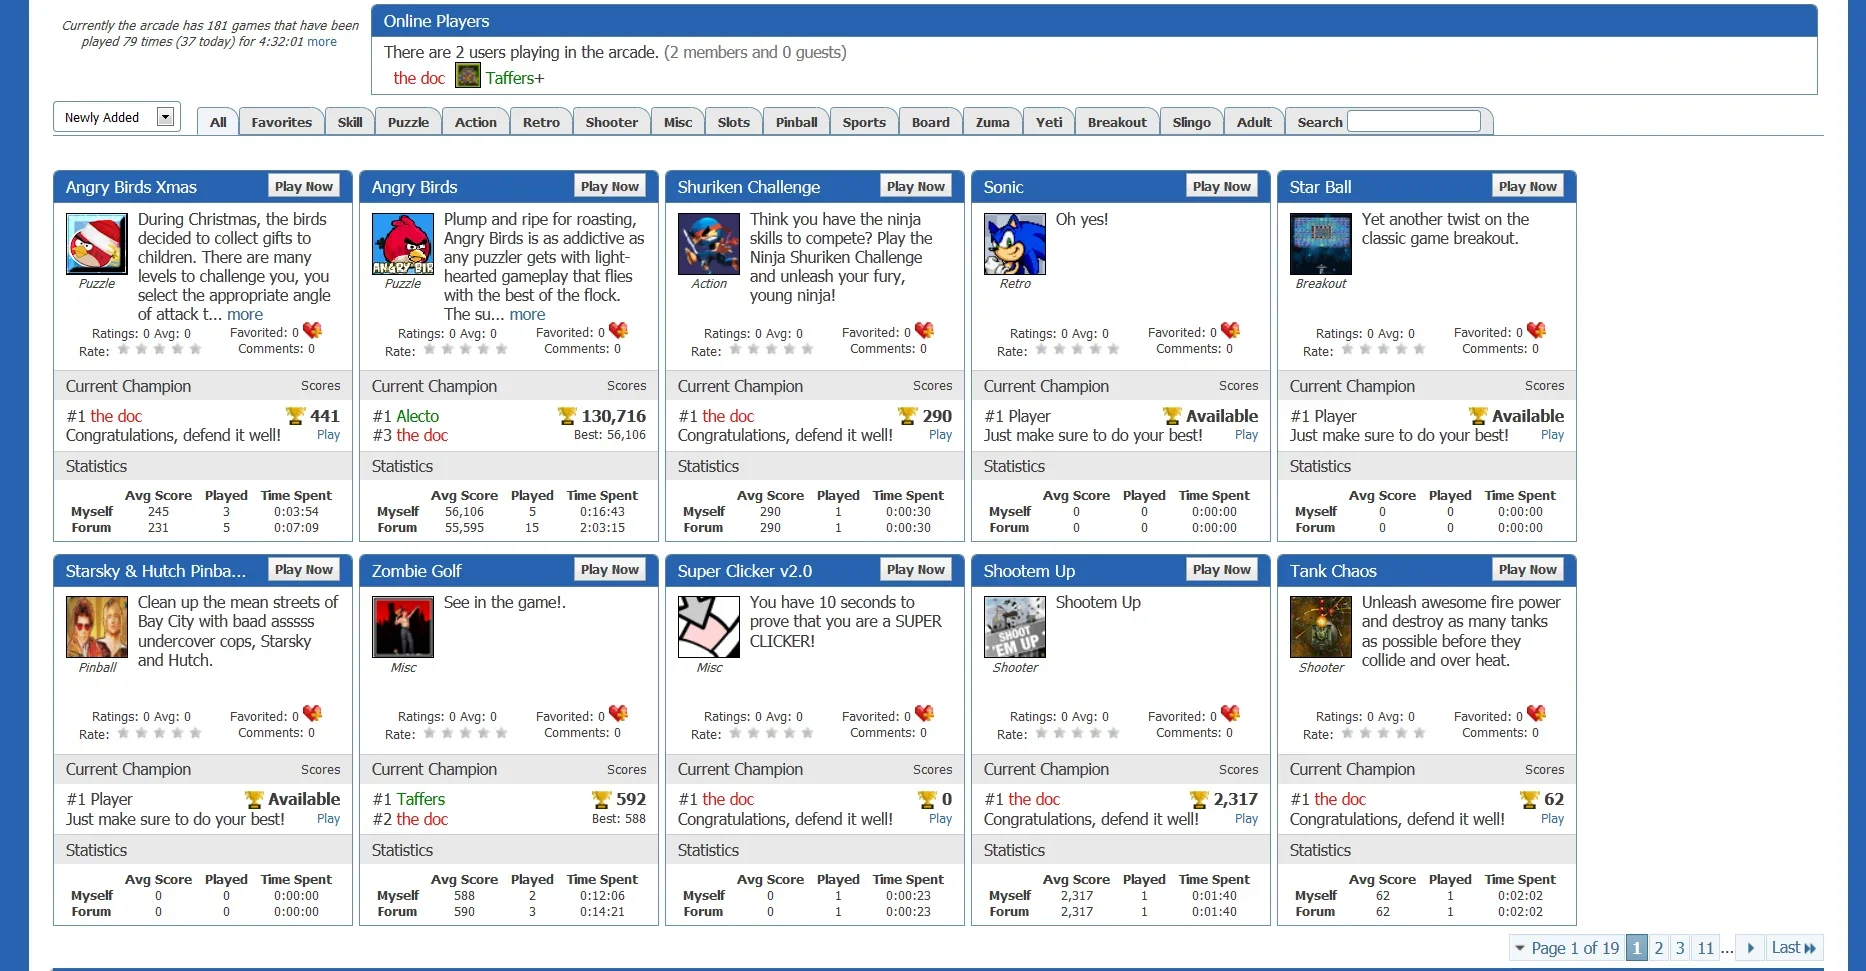This screenshot has height=971, width=1866.
Task: View Scores for Super Clicker v2.0
Action: (x=932, y=770)
